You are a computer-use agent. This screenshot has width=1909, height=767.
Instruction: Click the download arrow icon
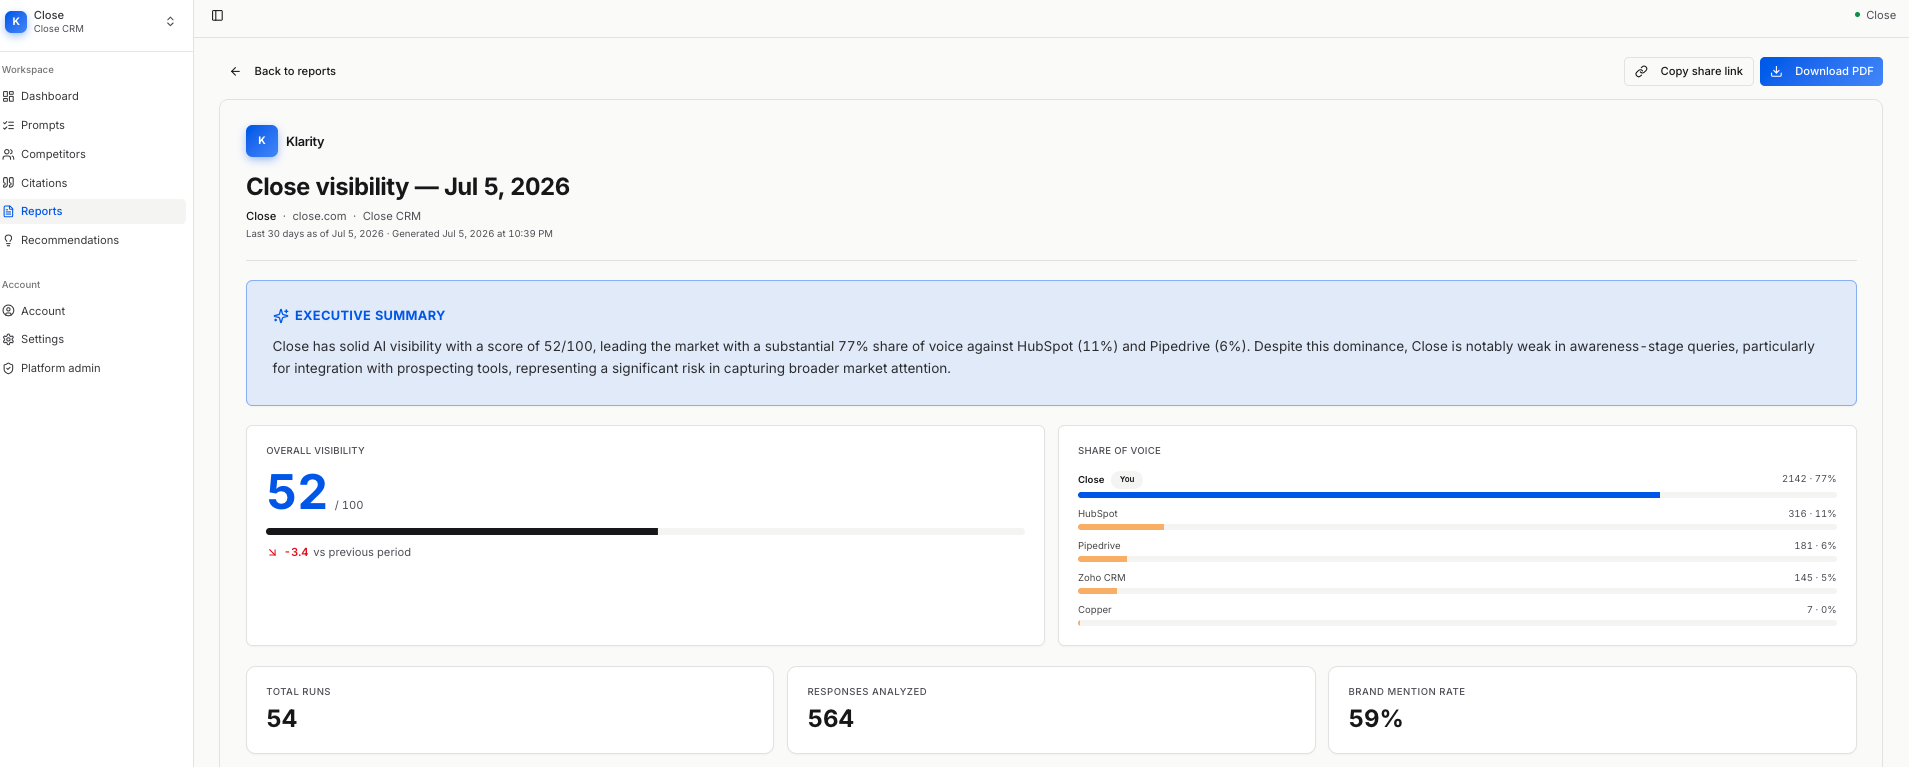(x=1777, y=71)
